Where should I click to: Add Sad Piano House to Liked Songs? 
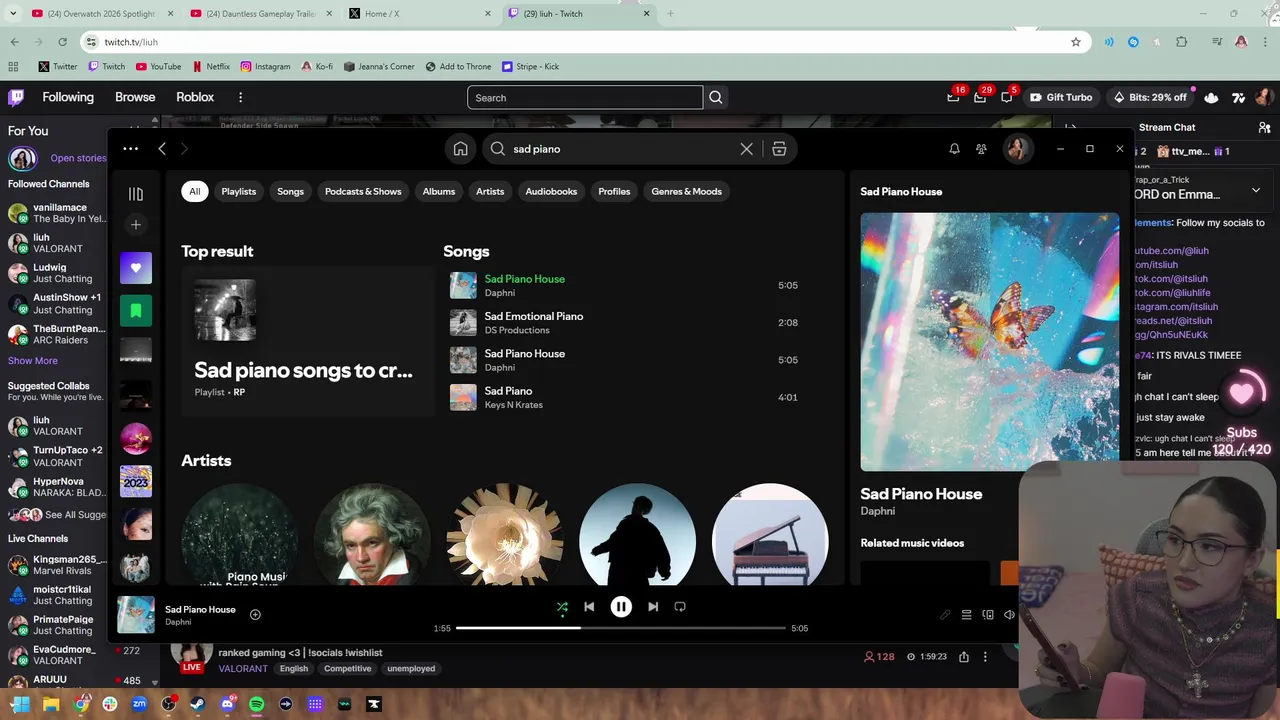(x=255, y=615)
